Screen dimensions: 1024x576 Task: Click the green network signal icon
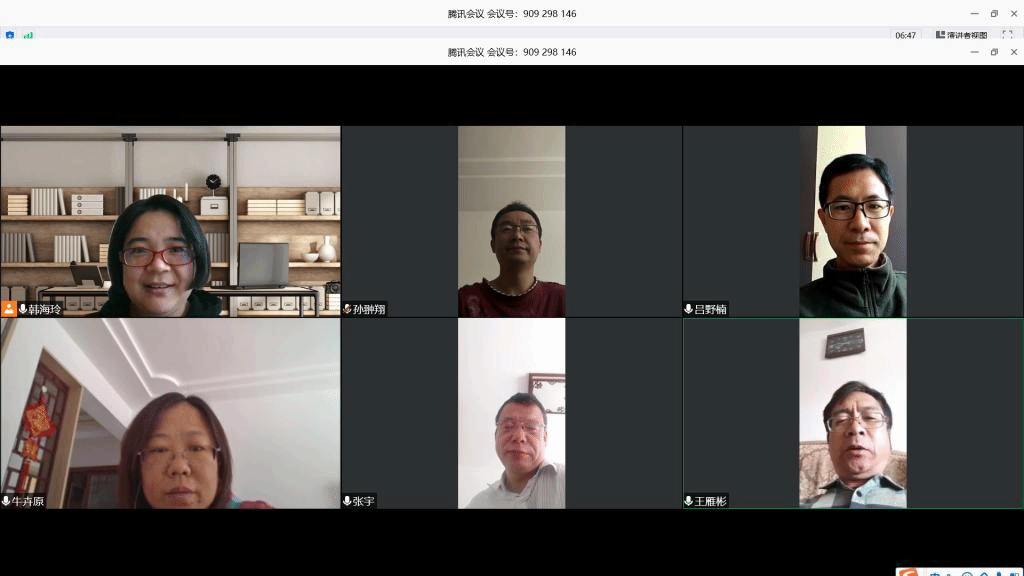[x=28, y=35]
